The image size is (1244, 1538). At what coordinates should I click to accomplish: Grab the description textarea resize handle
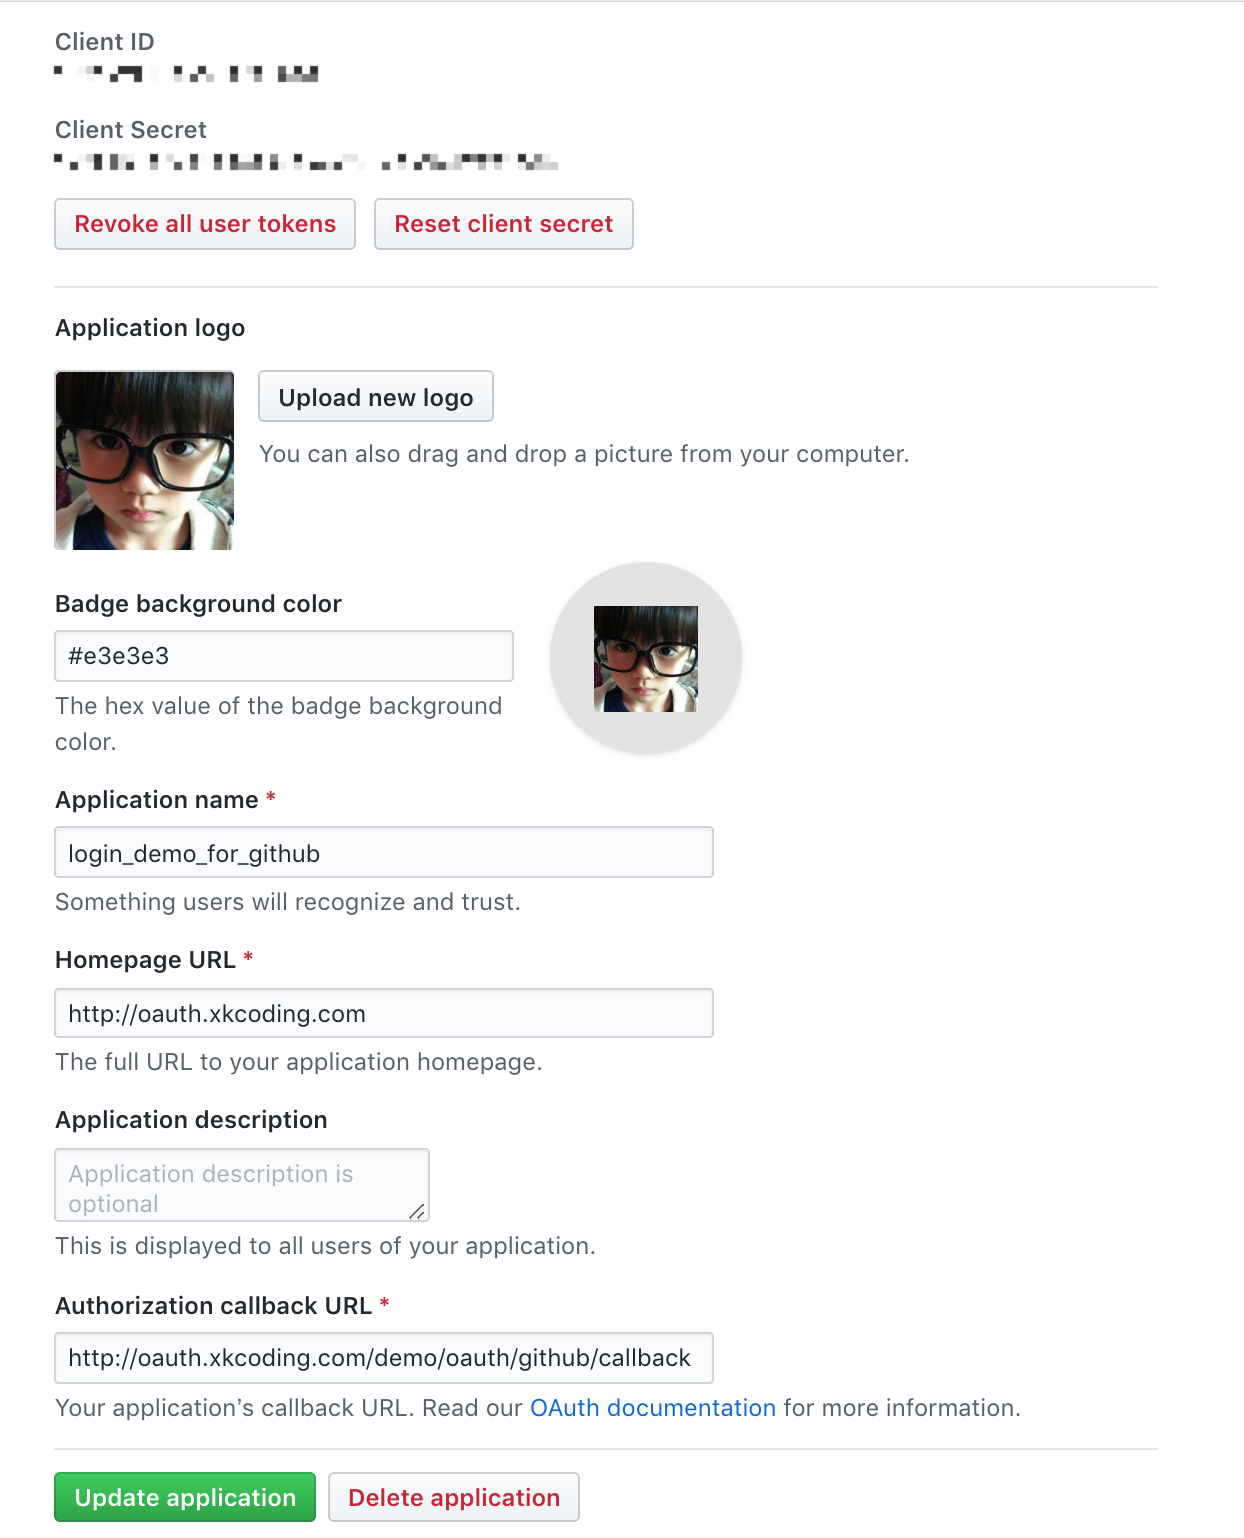(x=417, y=1211)
